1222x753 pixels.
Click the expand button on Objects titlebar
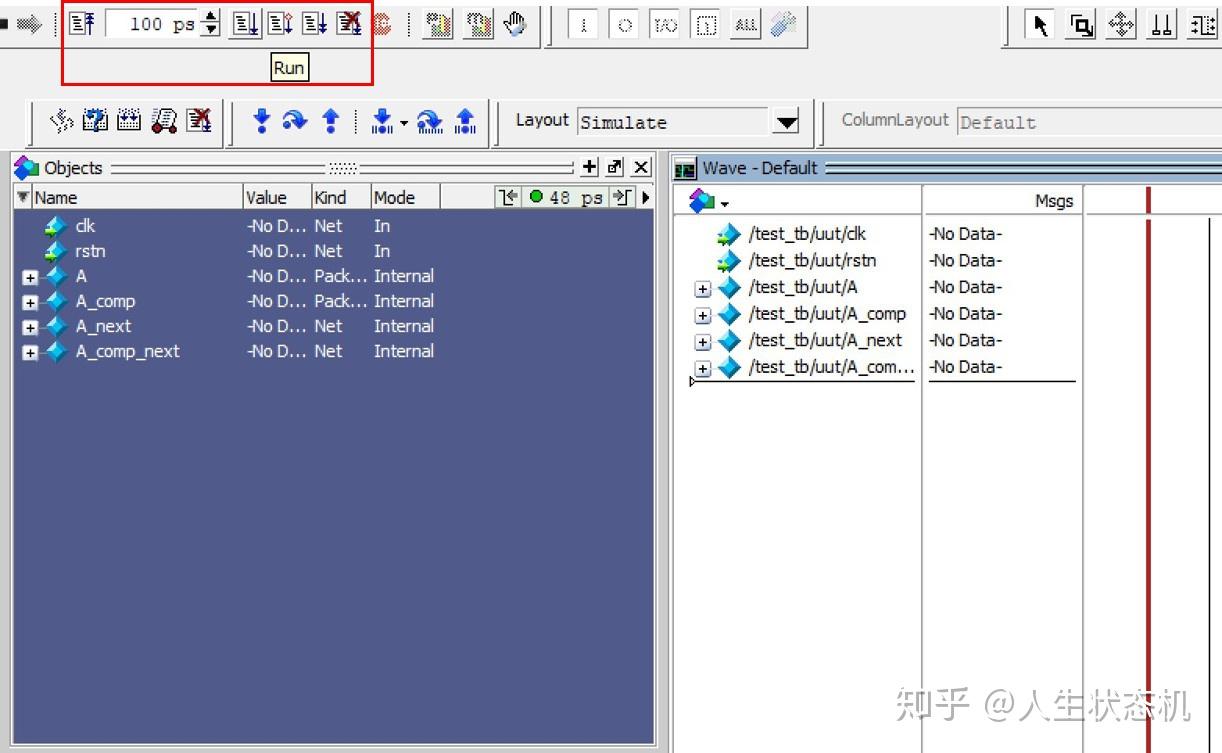(588, 167)
